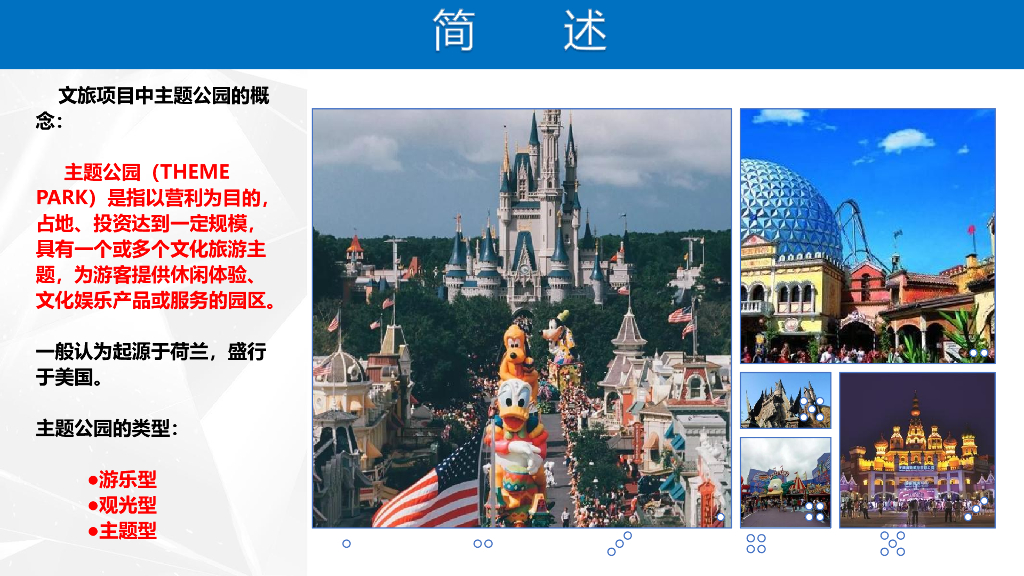
Task: Click the bullet "主题型"
Action: coord(122,530)
